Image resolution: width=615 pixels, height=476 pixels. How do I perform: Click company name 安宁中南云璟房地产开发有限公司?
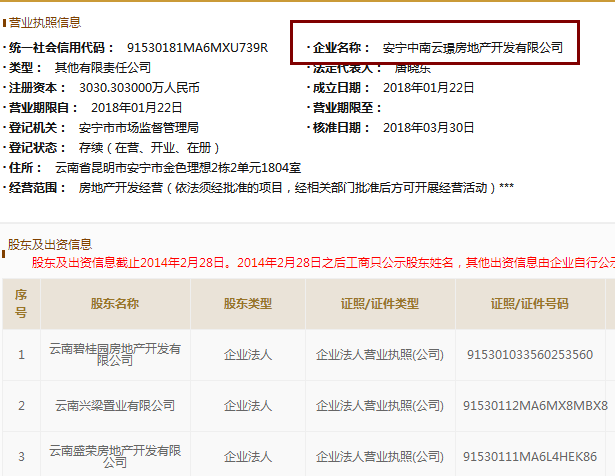472,48
